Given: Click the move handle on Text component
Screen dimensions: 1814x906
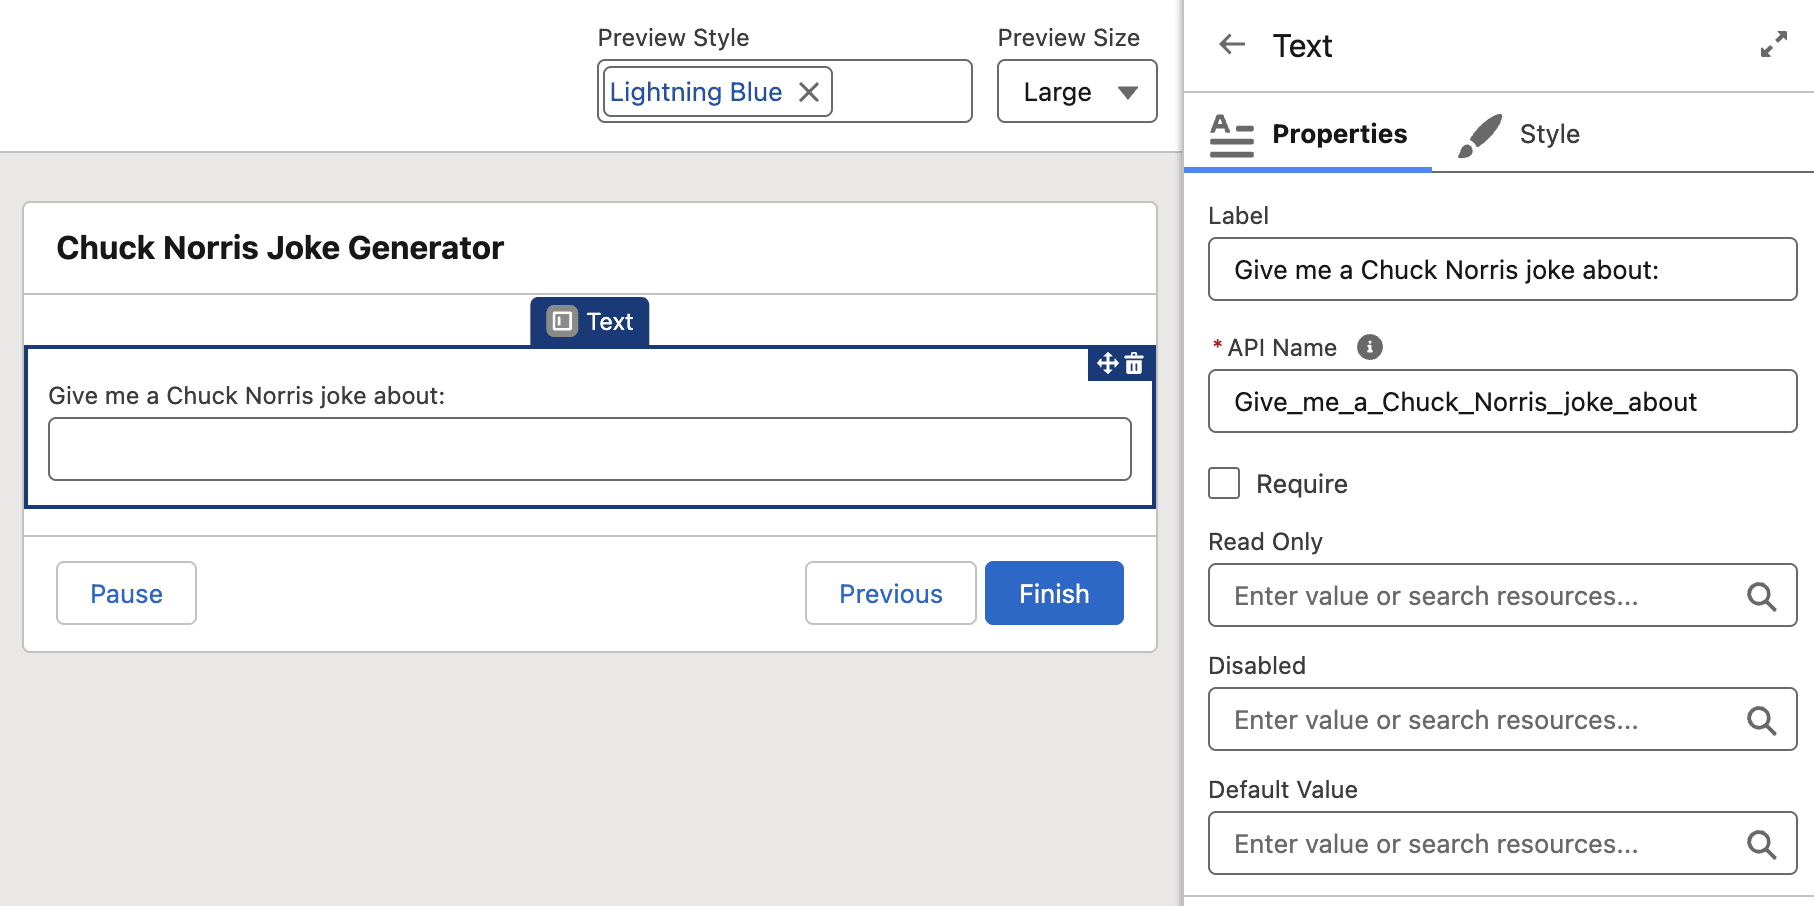Looking at the screenshot, I should pyautogui.click(x=1107, y=363).
